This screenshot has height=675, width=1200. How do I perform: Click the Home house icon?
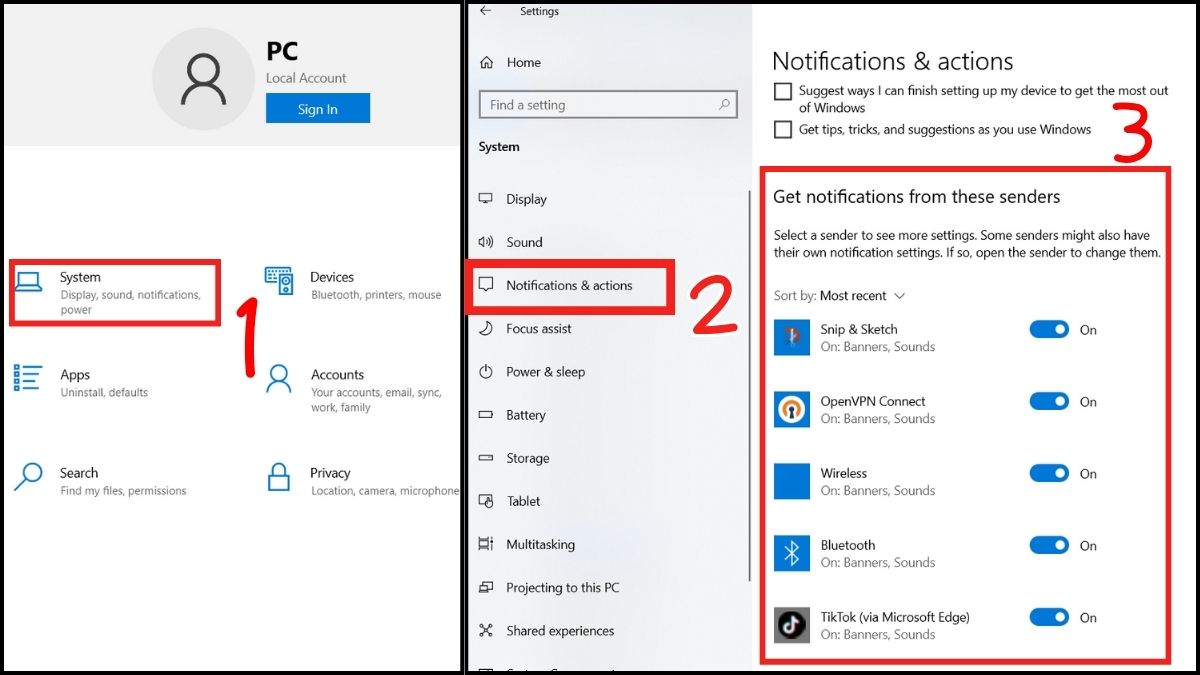(x=487, y=62)
